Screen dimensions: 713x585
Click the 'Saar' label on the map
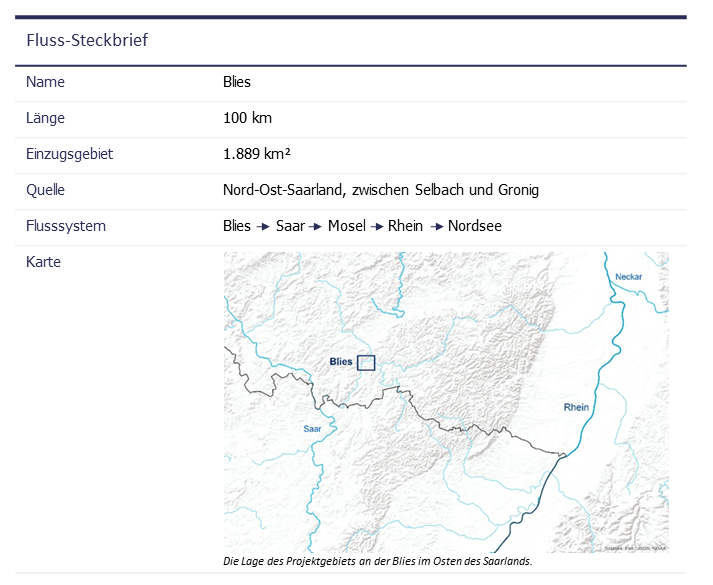(x=312, y=429)
